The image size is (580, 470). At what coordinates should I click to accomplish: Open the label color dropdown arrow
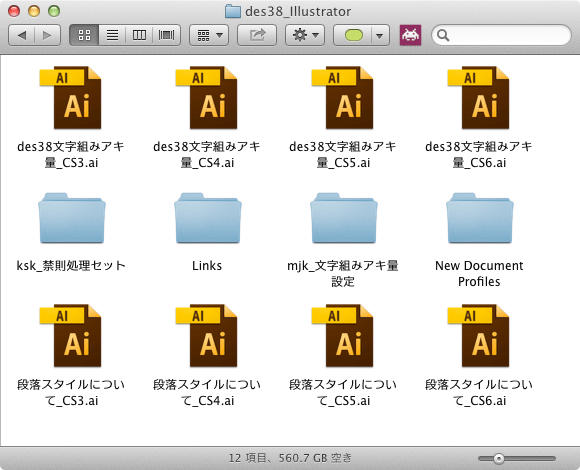click(380, 35)
